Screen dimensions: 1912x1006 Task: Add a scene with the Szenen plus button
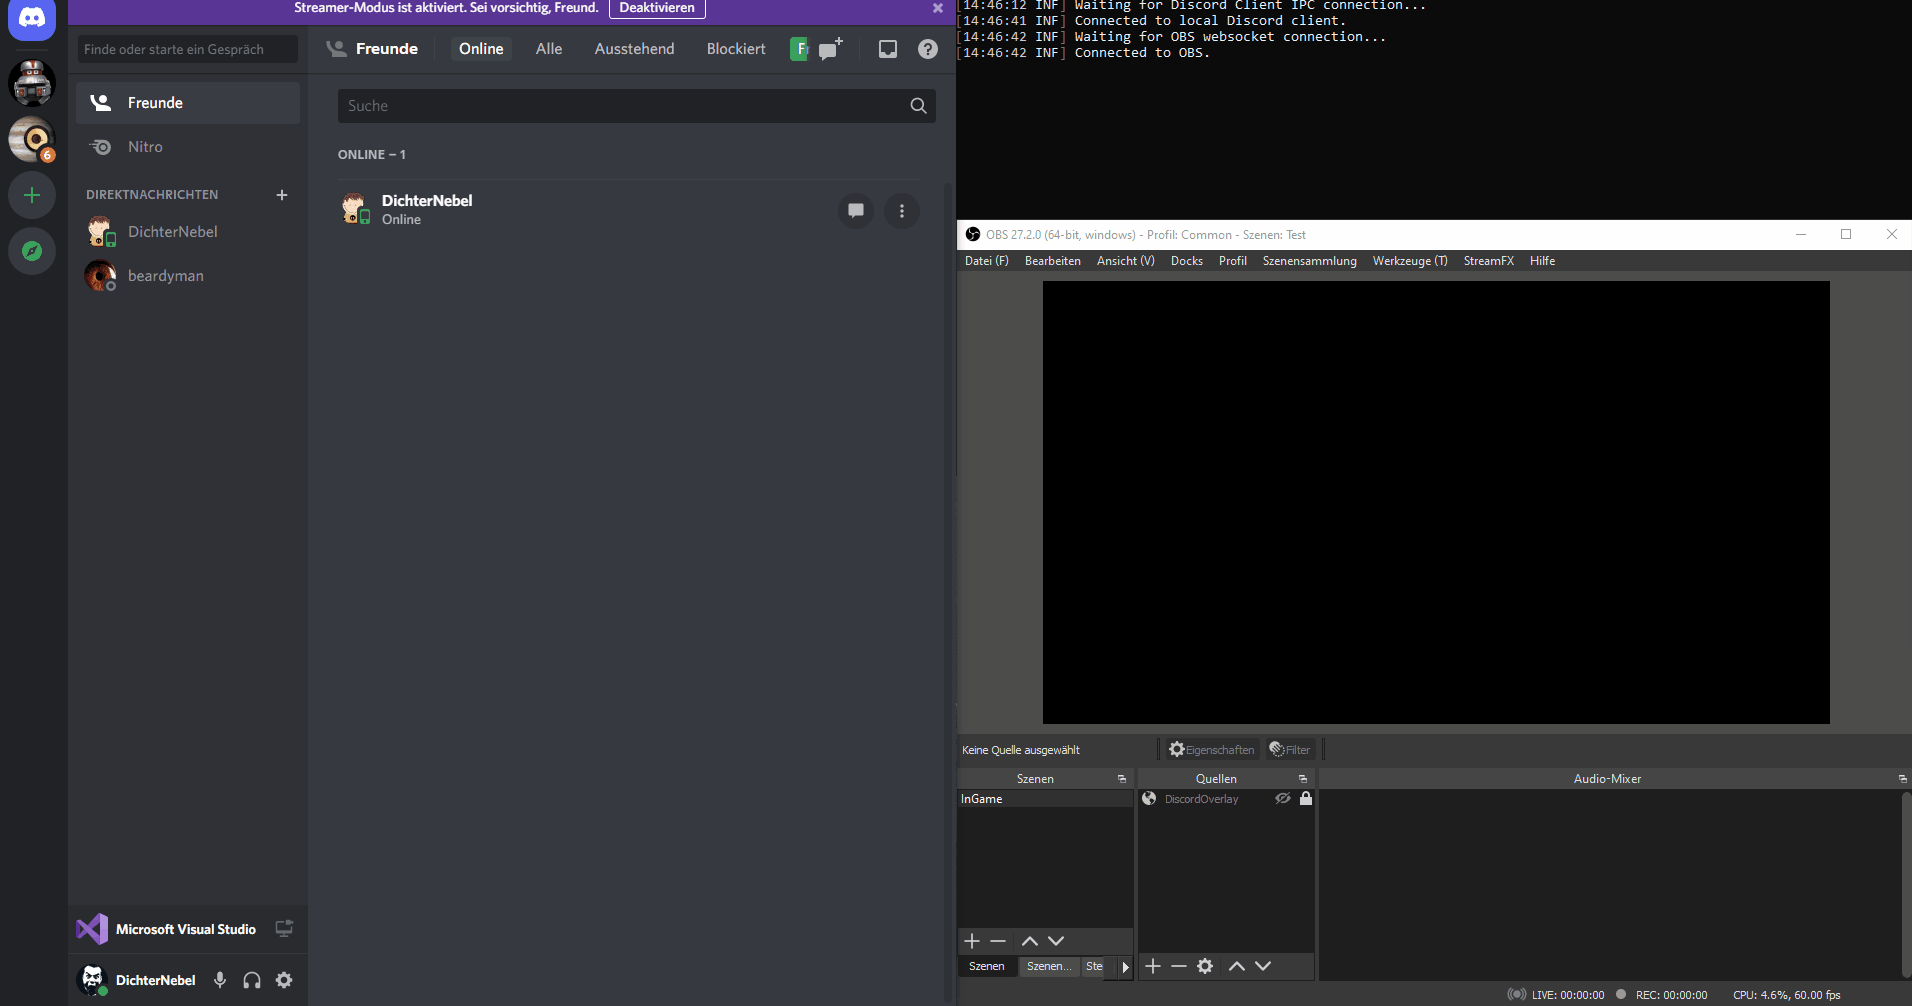coord(972,941)
